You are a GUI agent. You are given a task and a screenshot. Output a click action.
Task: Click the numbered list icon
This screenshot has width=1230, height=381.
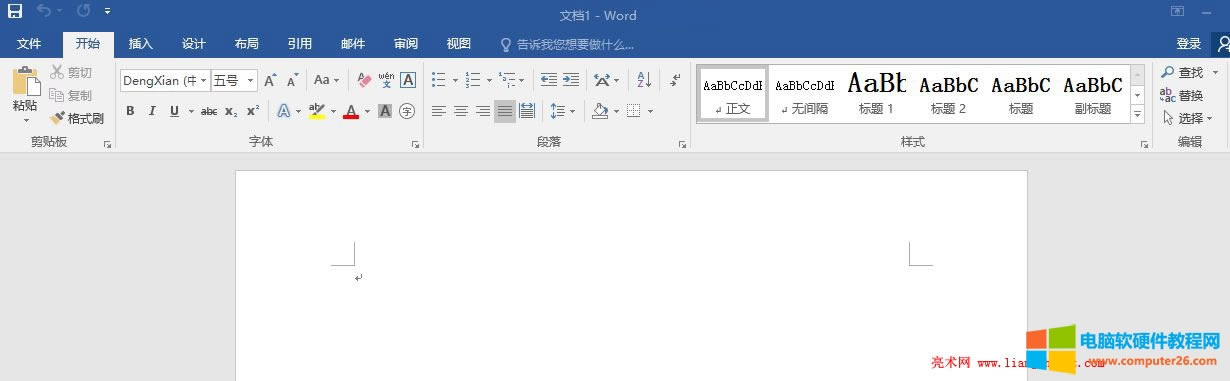pos(473,80)
